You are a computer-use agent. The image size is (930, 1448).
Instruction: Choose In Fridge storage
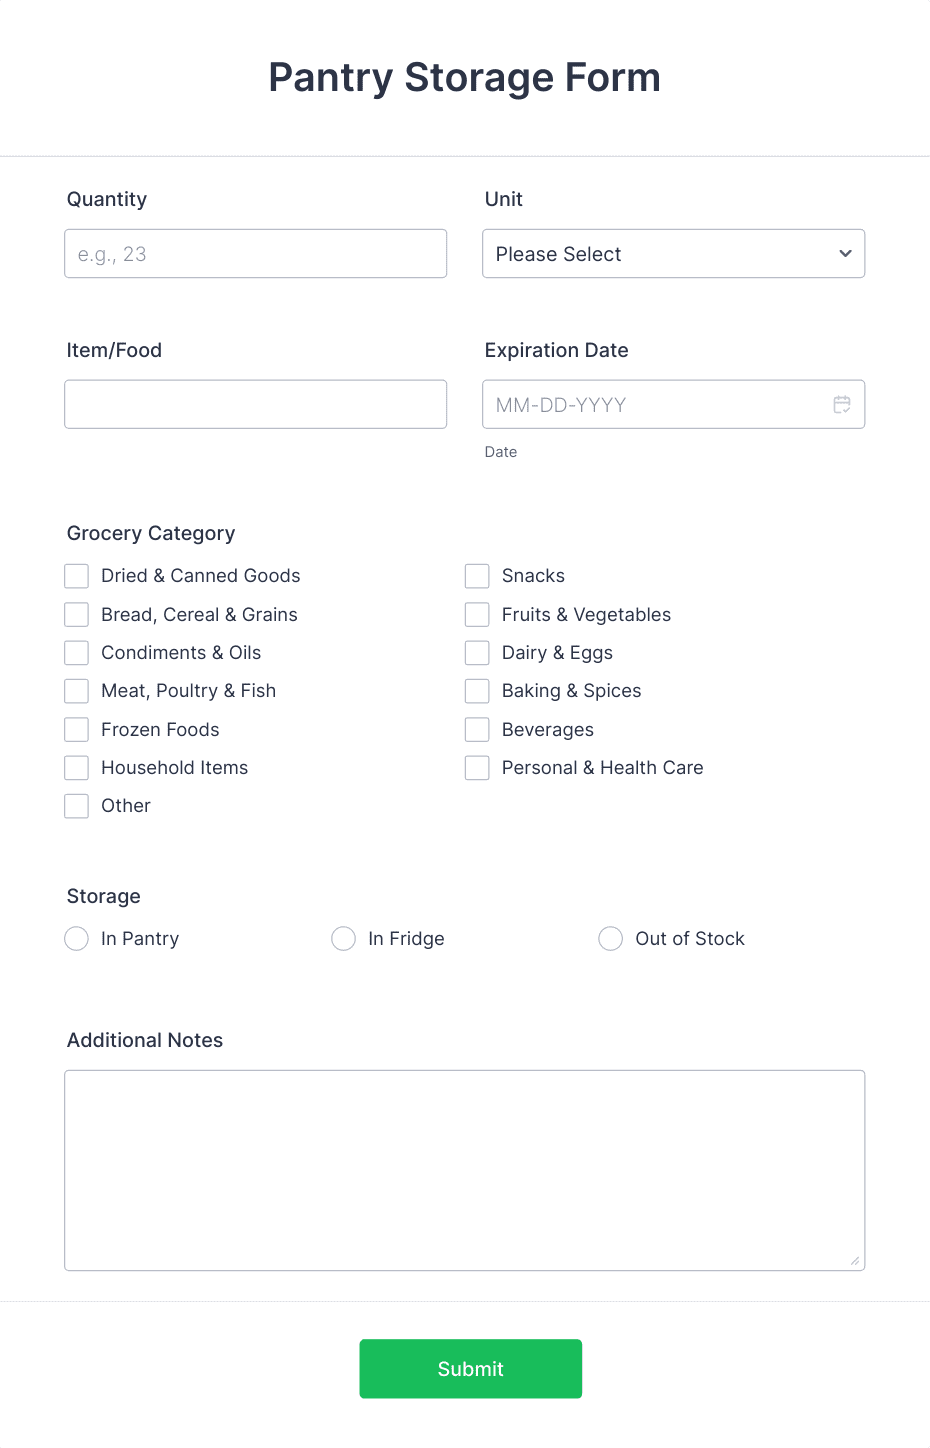pos(343,938)
